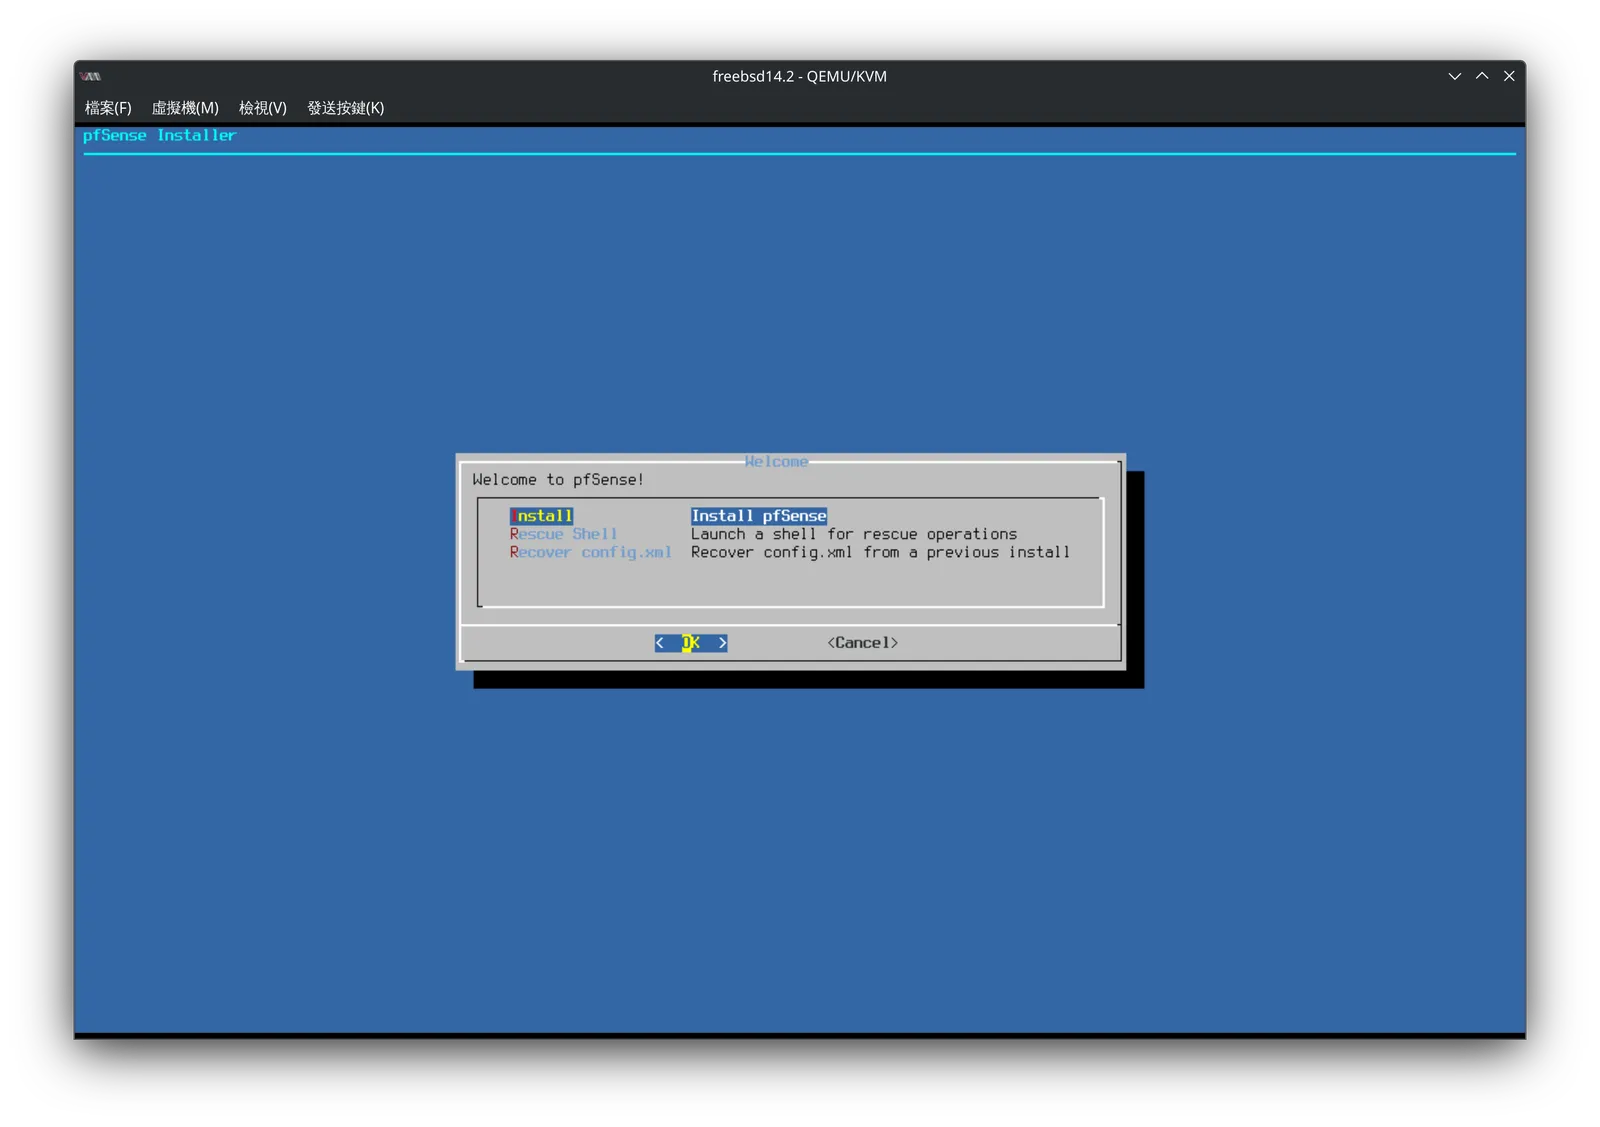Screen dimensions: 1600x1127
Task: Open the 檢視(V) menu
Action: coord(263,108)
